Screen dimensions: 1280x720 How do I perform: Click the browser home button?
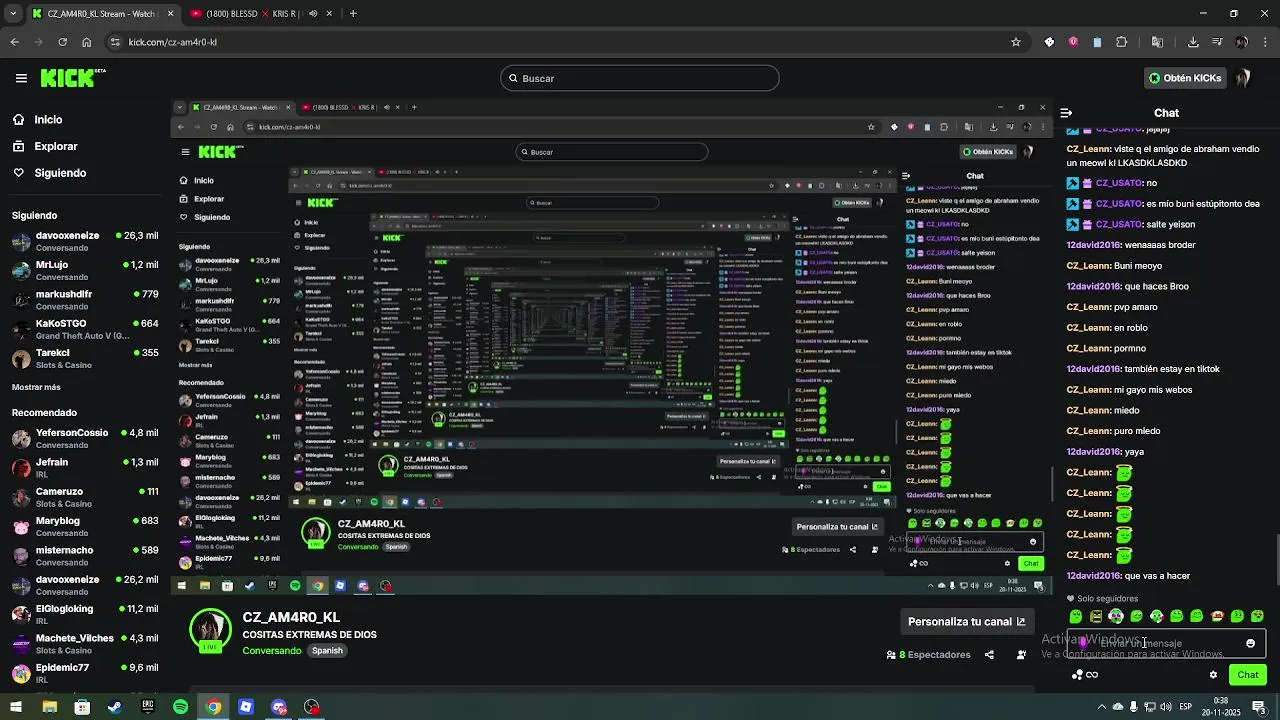87,42
